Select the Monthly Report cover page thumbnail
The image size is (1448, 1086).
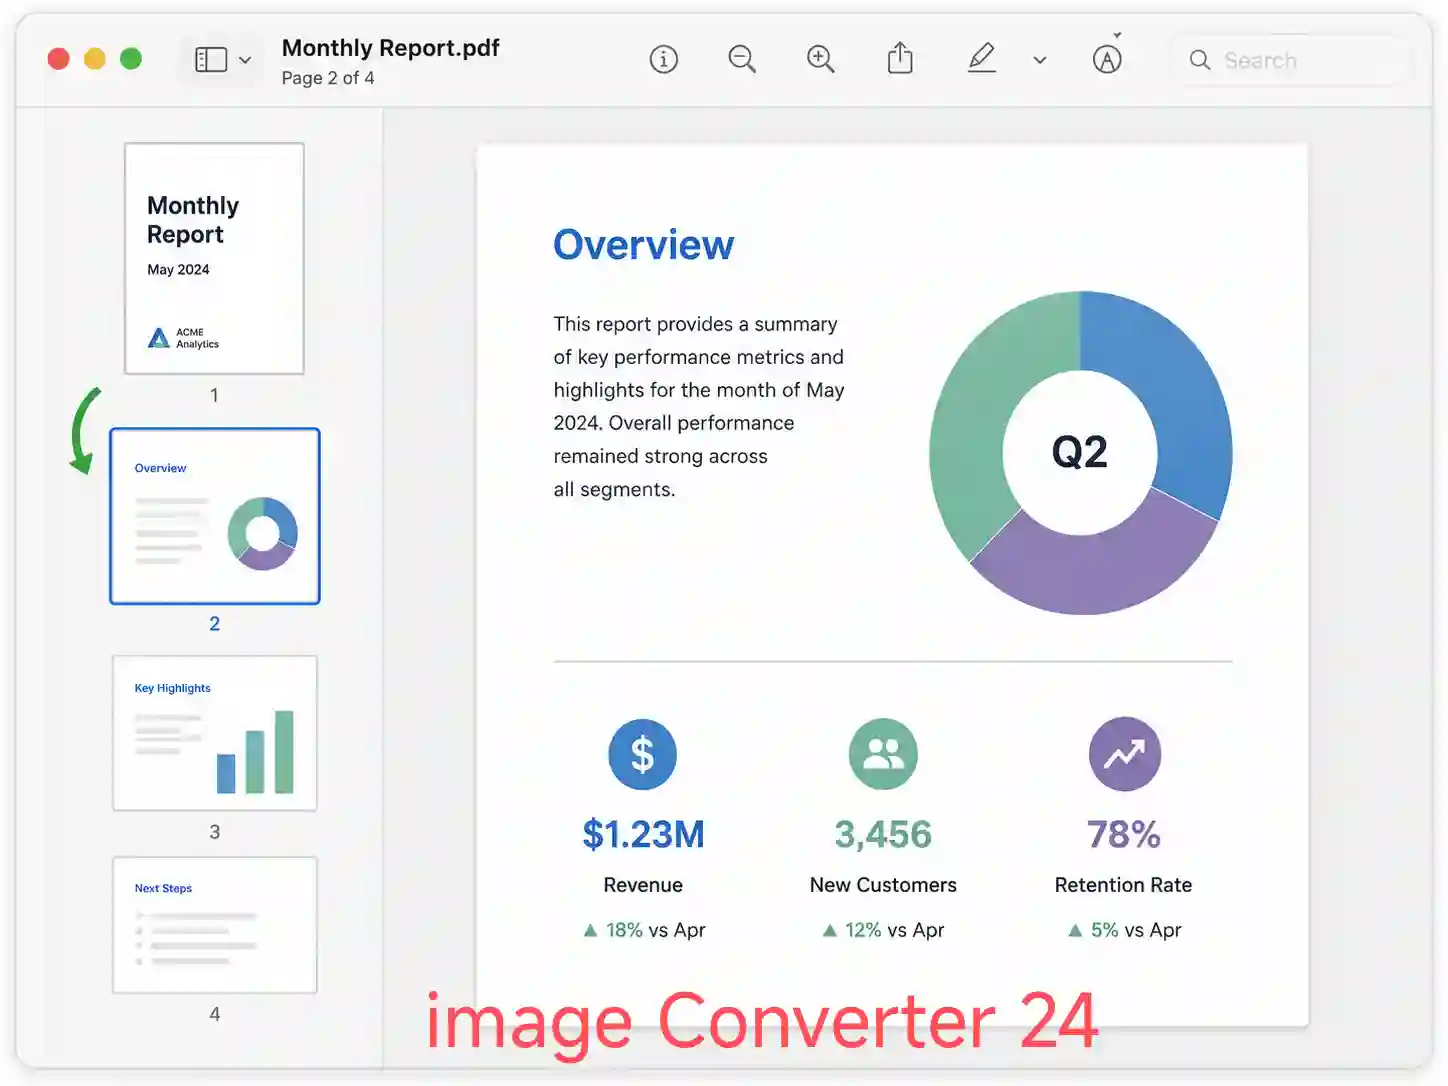pos(214,259)
